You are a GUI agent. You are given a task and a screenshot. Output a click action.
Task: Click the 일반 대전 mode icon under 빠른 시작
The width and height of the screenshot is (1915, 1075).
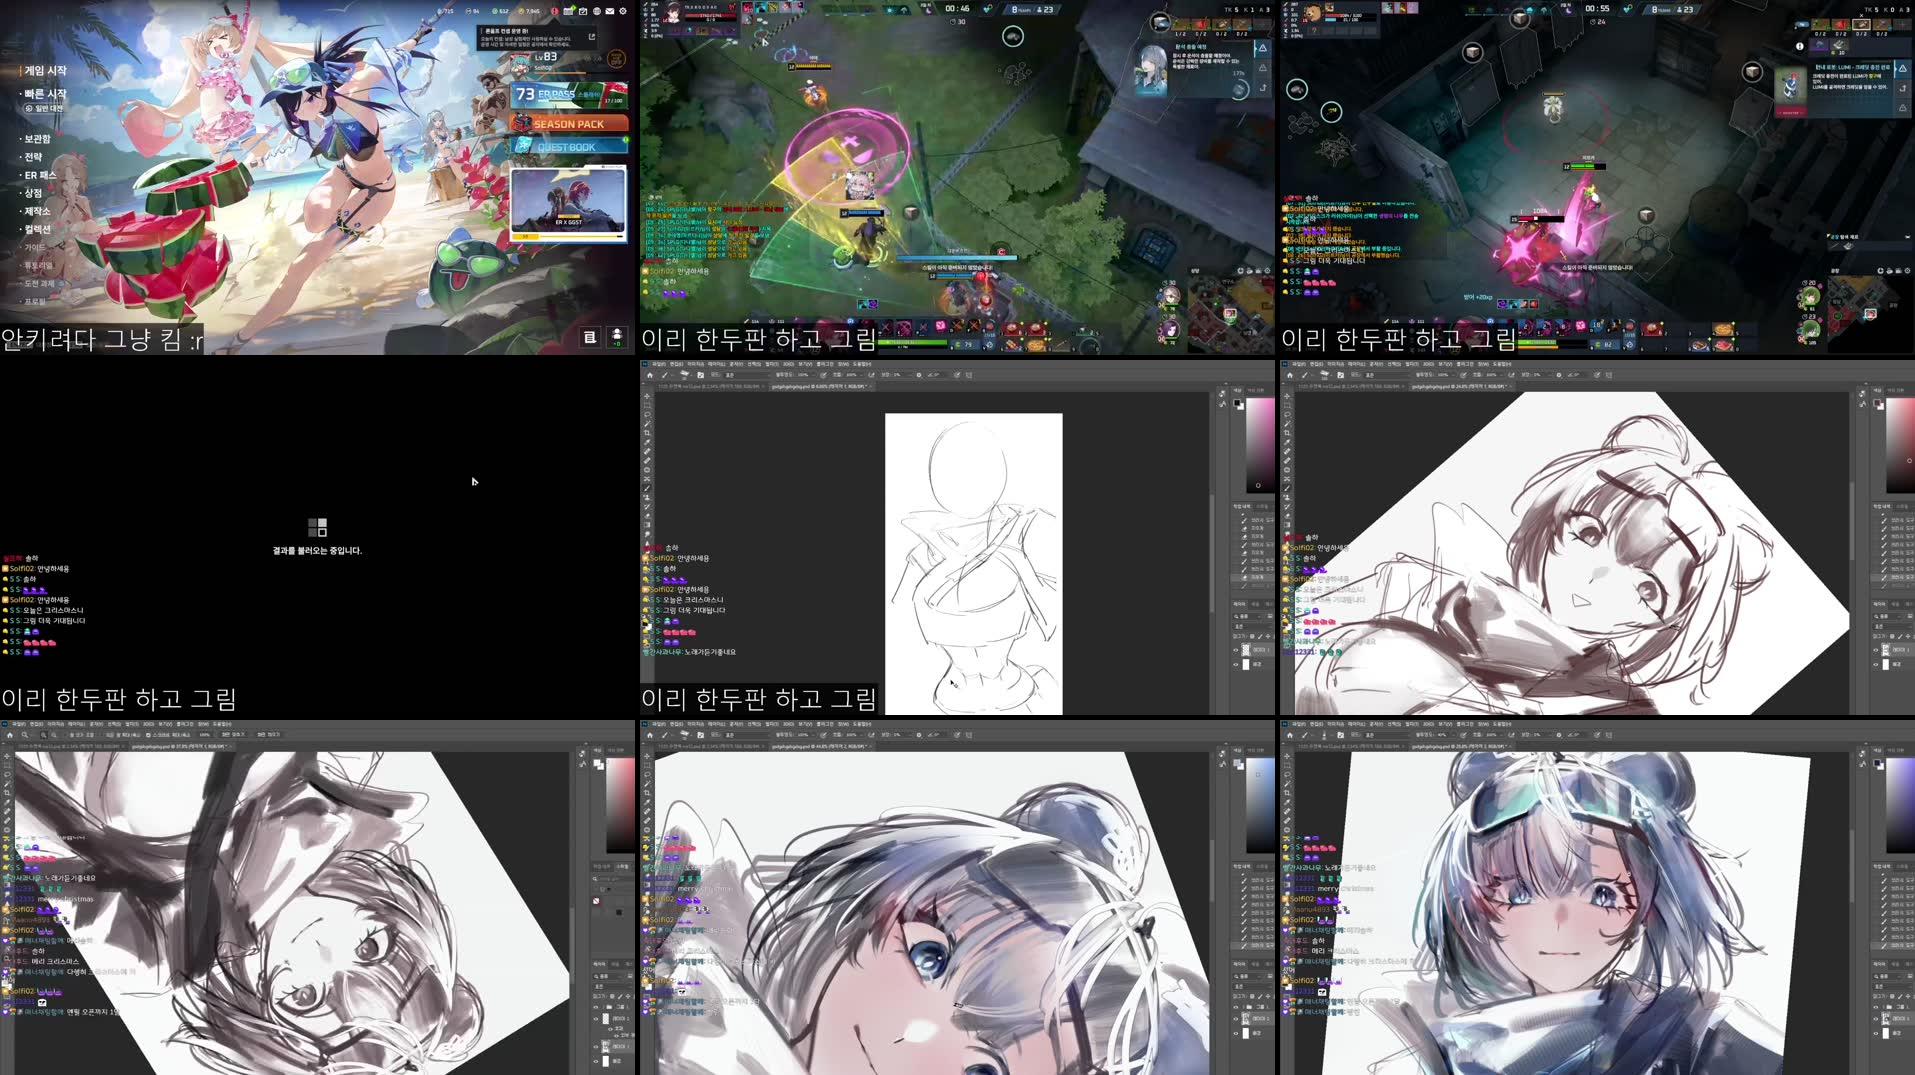pyautogui.click(x=27, y=110)
